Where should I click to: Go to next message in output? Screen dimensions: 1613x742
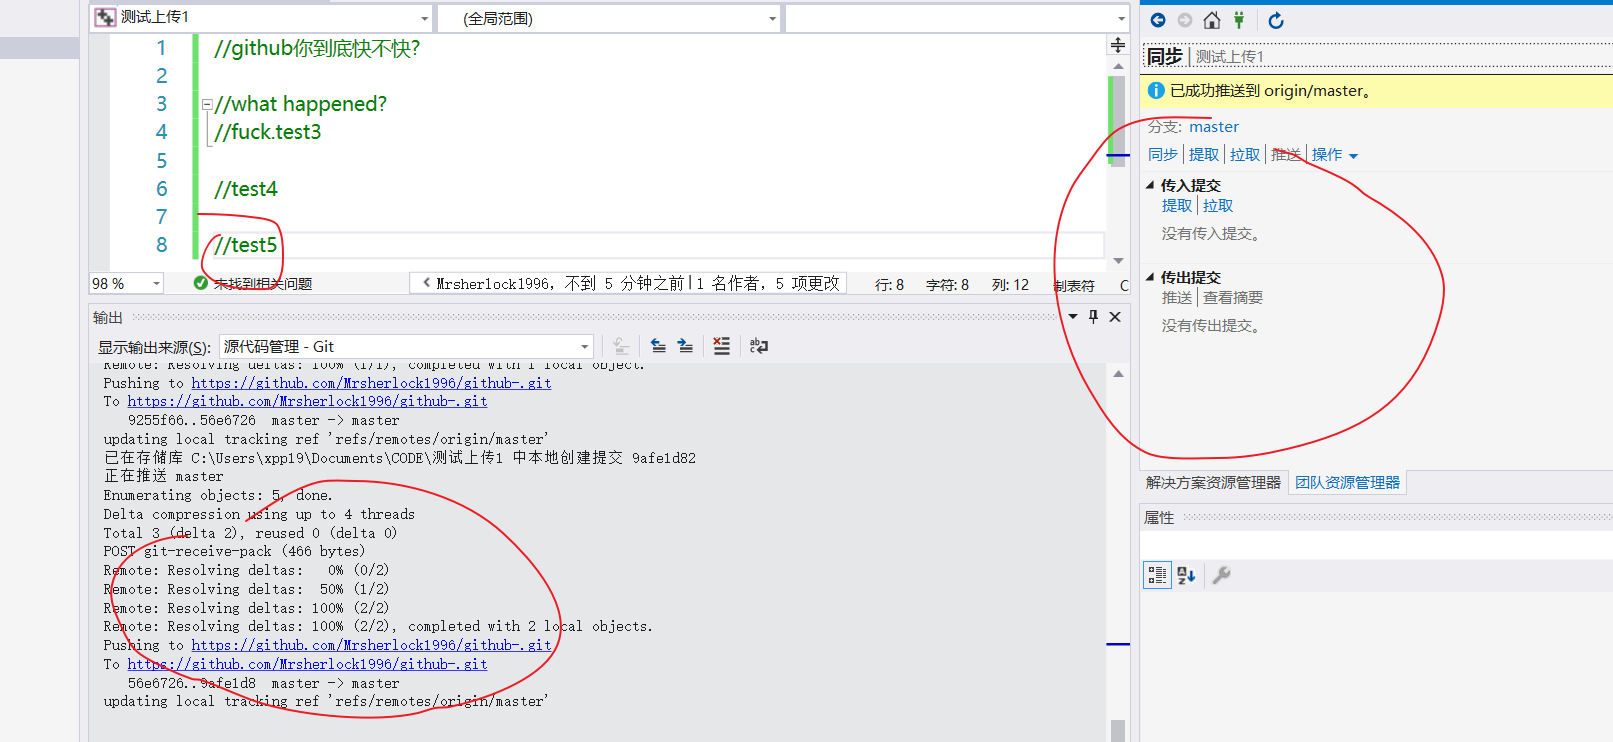(685, 346)
